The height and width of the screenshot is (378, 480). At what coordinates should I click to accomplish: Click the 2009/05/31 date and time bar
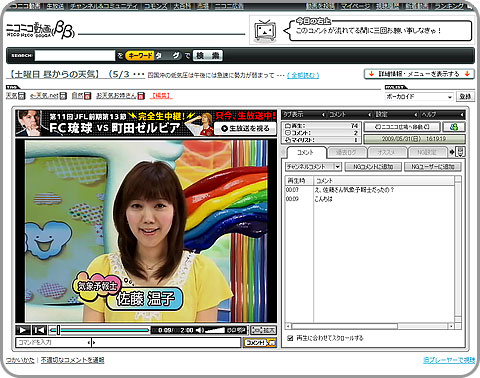[x=414, y=139]
